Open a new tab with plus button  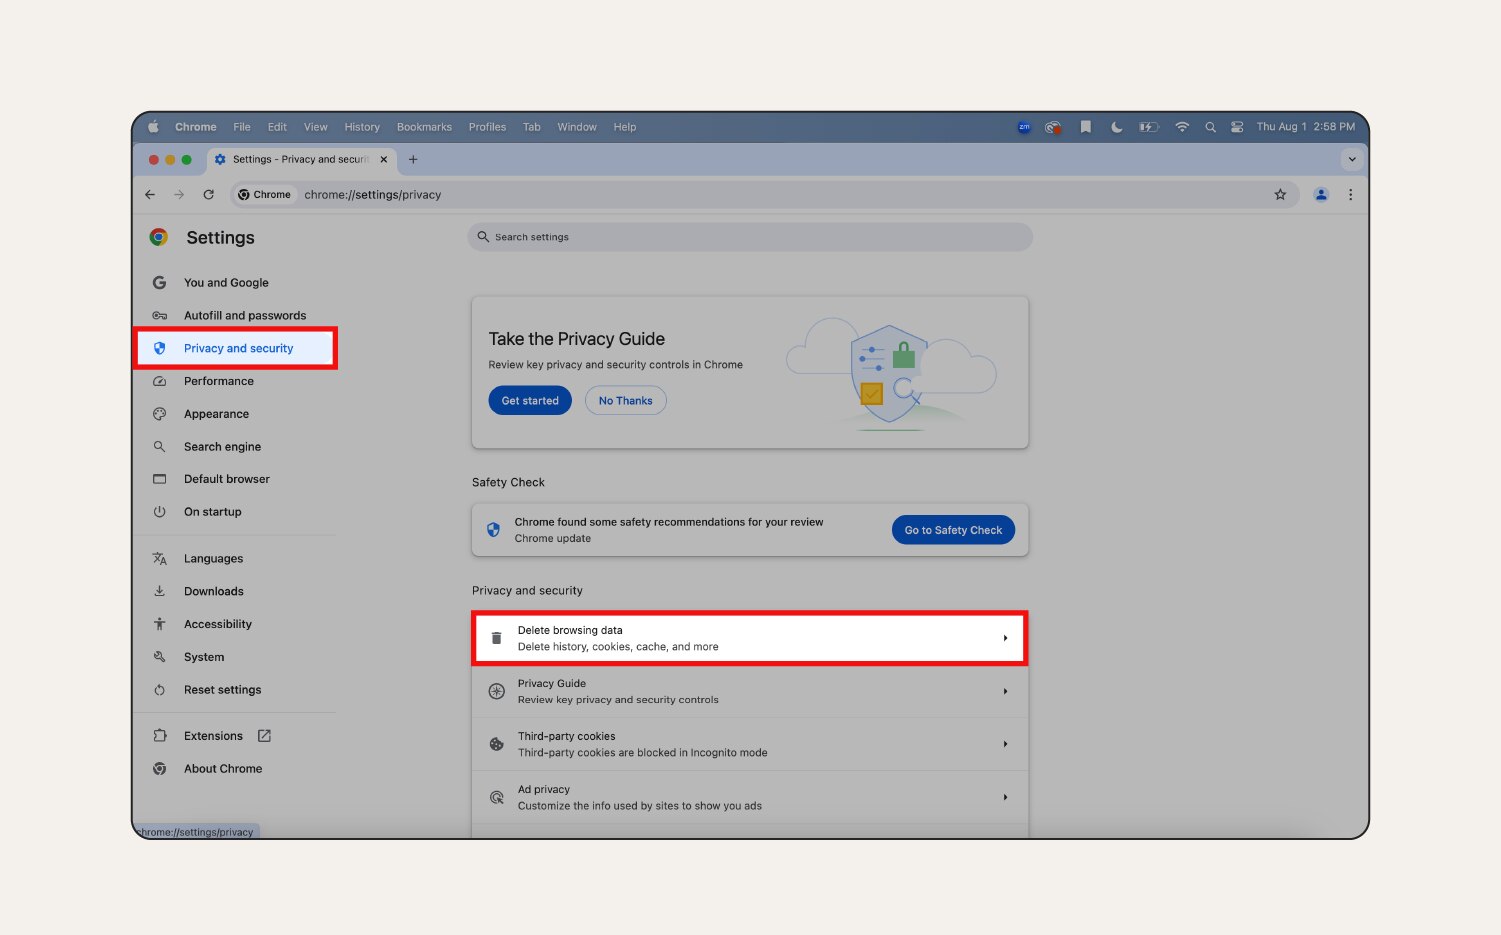coord(413,159)
